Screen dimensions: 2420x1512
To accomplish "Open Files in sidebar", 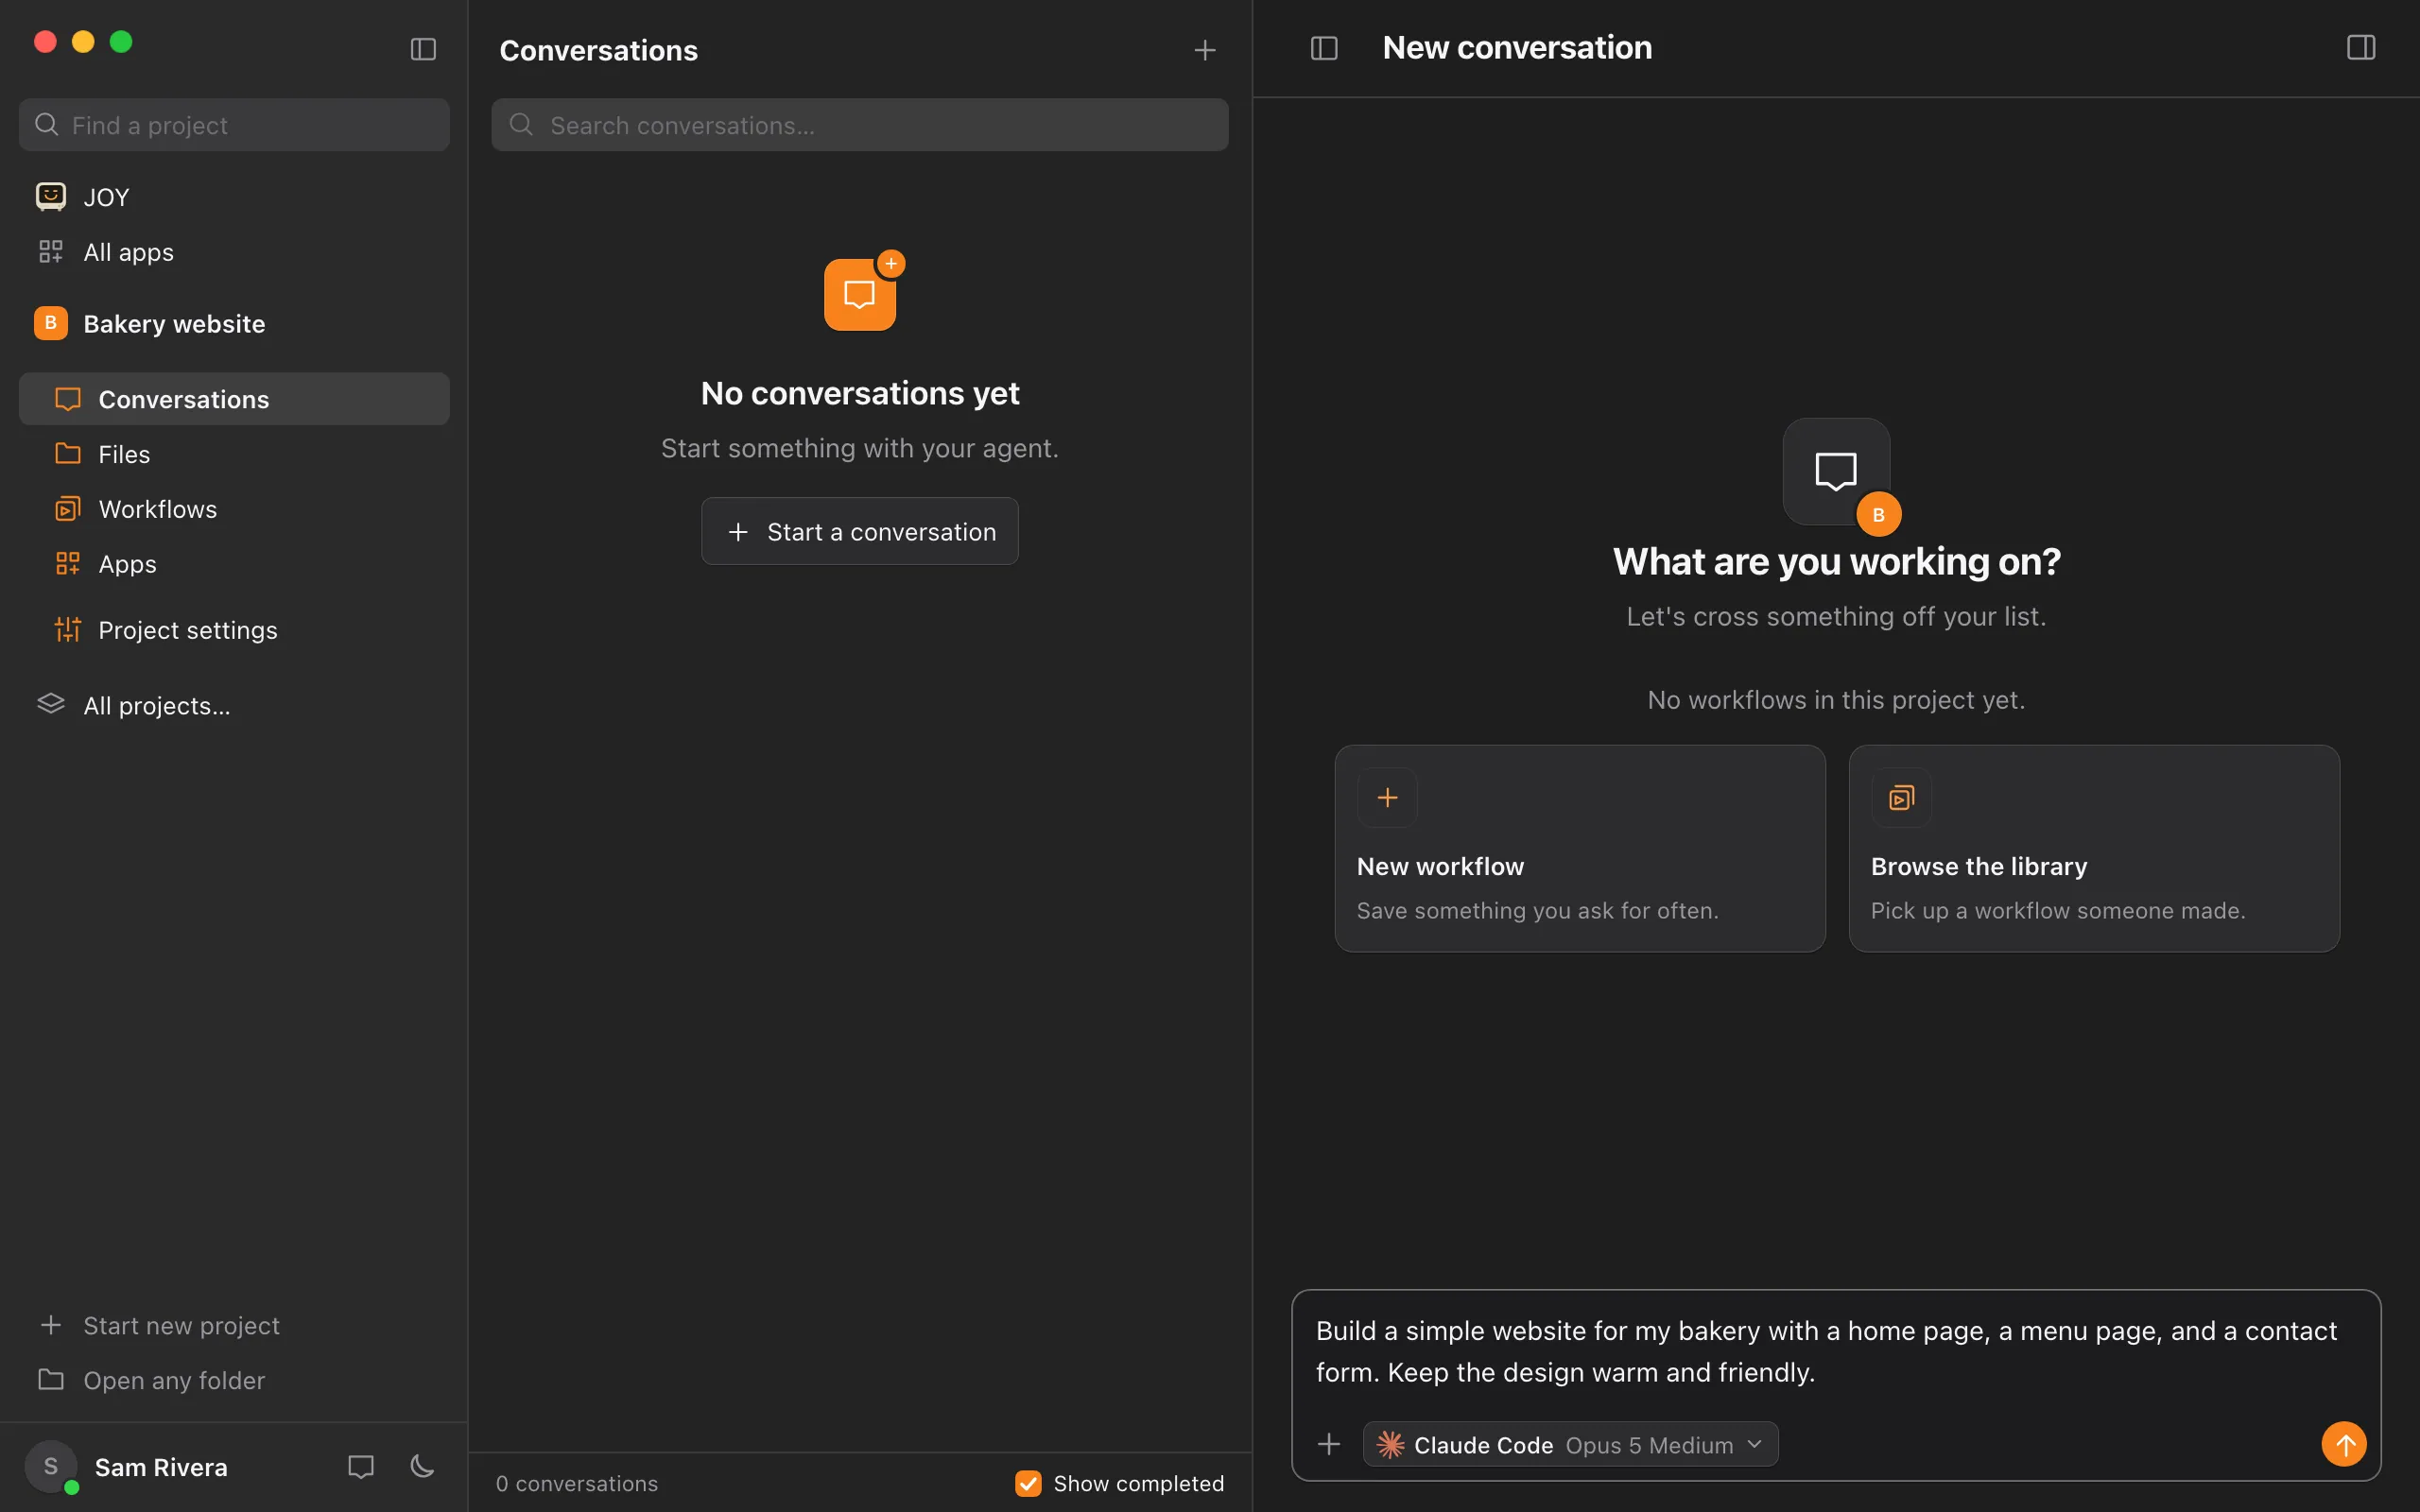I will (x=234, y=454).
